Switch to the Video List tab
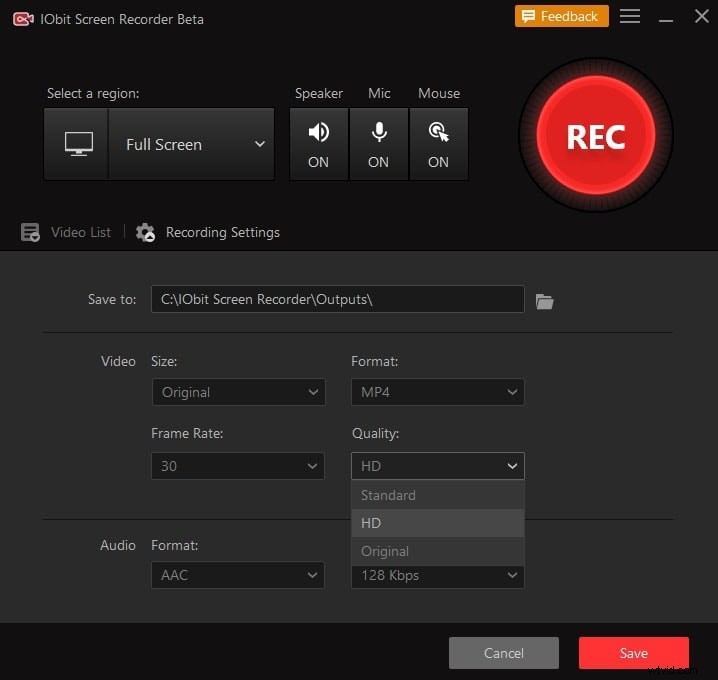 click(x=81, y=232)
